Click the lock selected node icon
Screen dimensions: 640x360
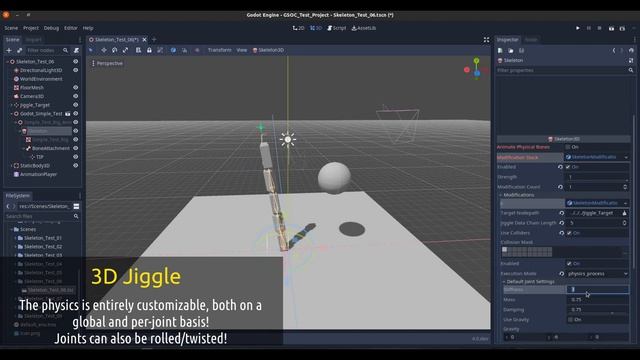coord(149,50)
